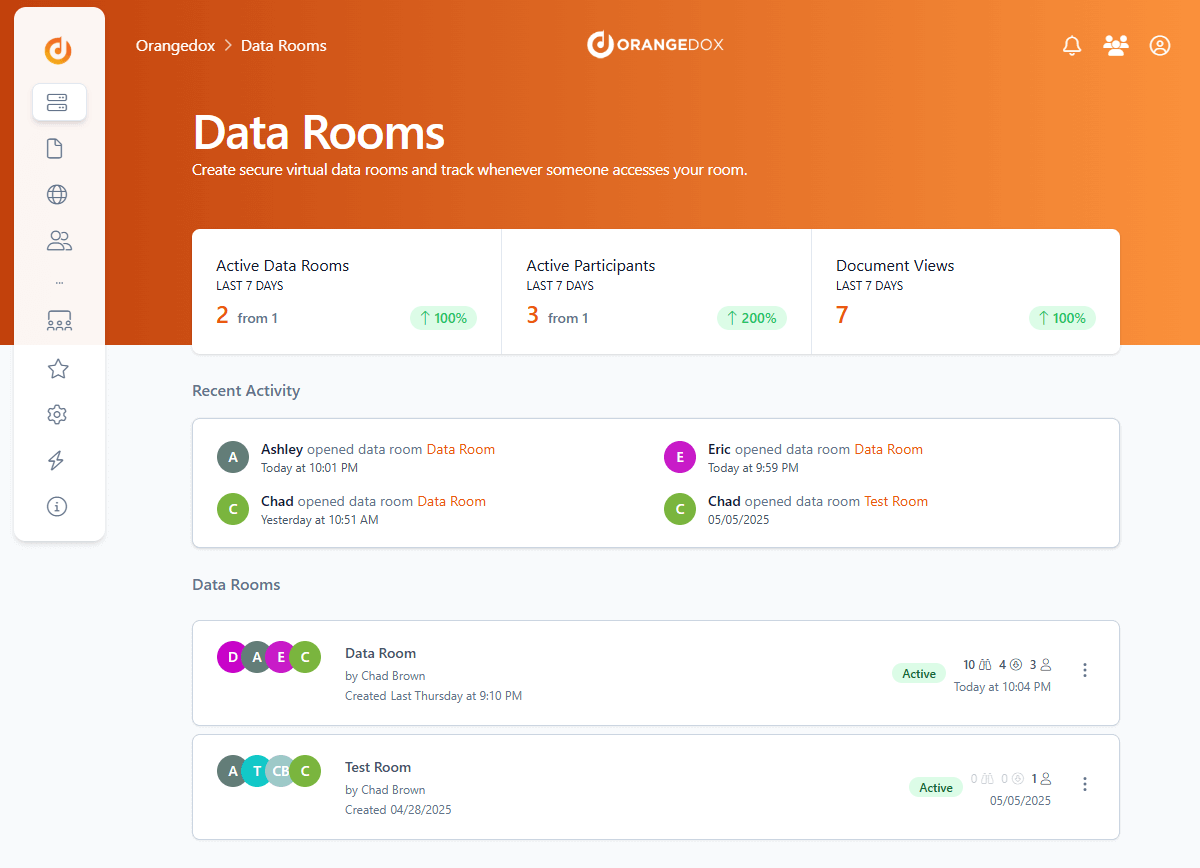Click the E avatar in Data Room row
1200x868 pixels.
(279, 657)
